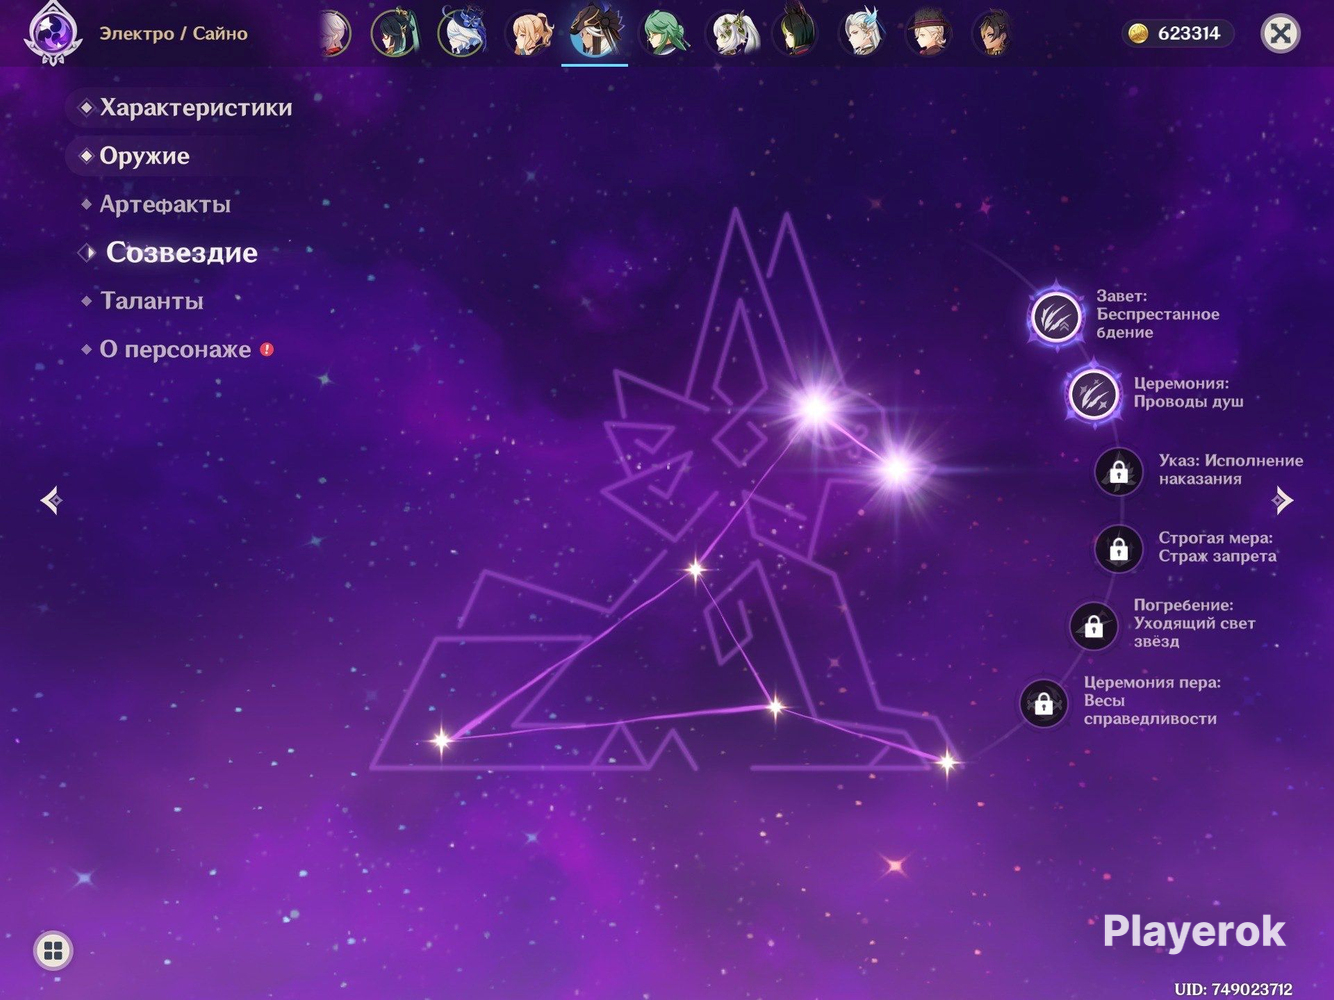Viewport: 1334px width, 1000px height.
Task: Click the Электро / Сайно title
Action: point(173,33)
